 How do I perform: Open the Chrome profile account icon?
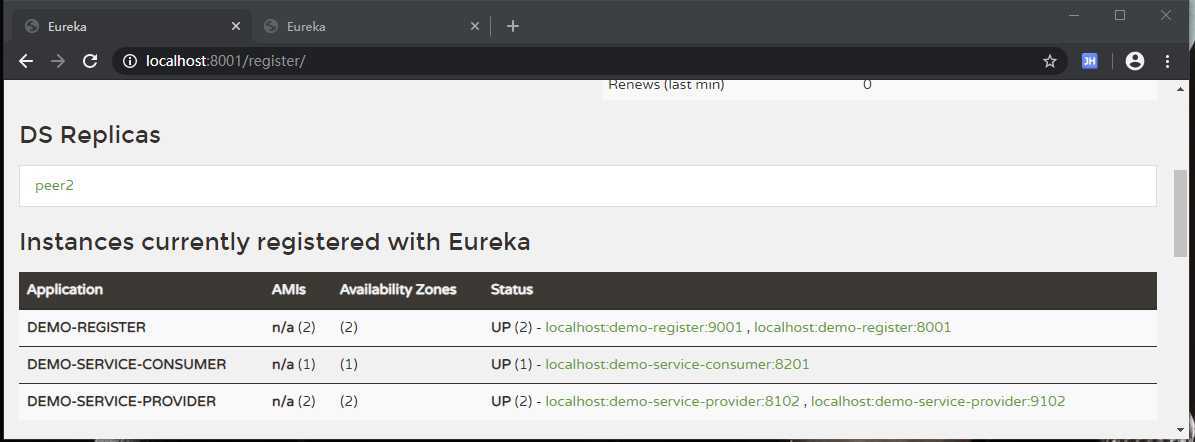click(x=1134, y=61)
